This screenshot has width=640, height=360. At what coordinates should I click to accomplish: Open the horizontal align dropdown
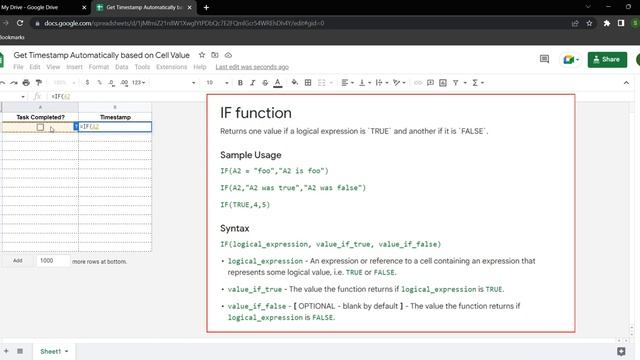pos(347,83)
